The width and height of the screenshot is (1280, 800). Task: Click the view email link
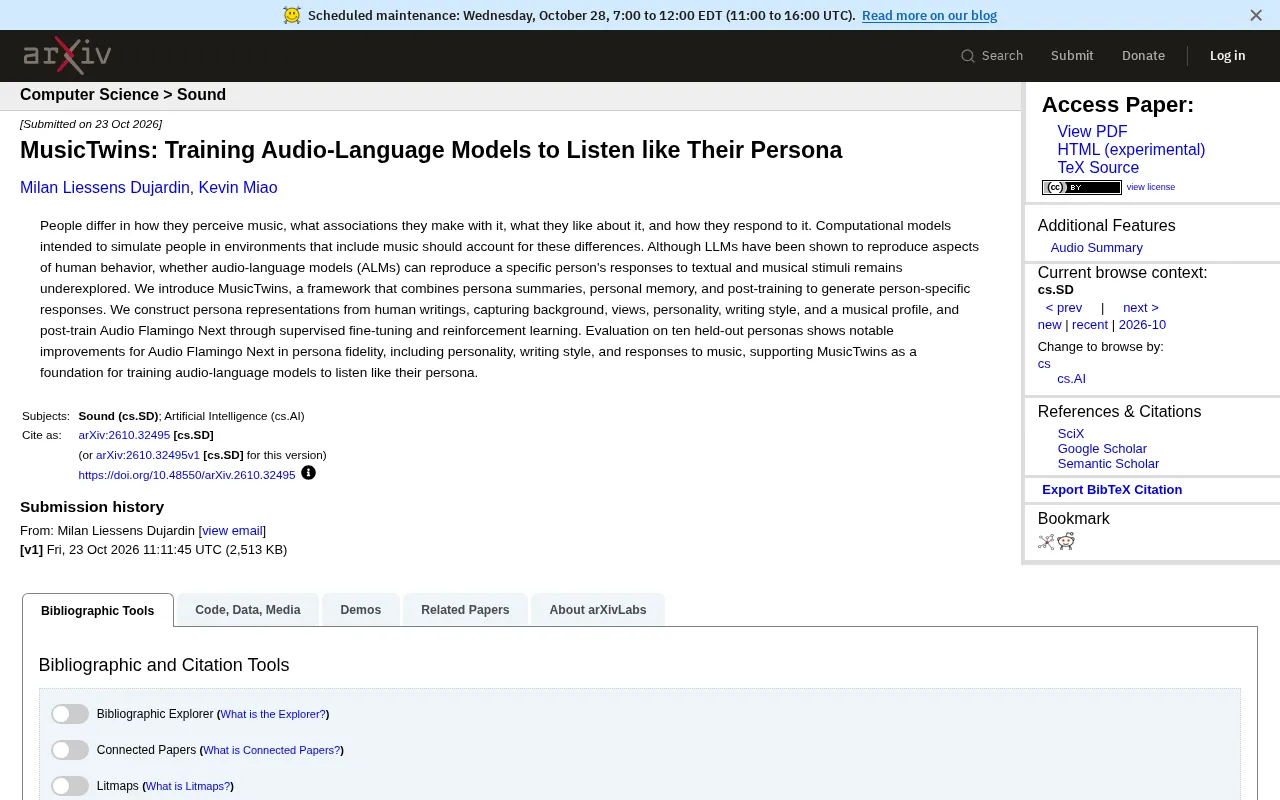[x=232, y=531]
